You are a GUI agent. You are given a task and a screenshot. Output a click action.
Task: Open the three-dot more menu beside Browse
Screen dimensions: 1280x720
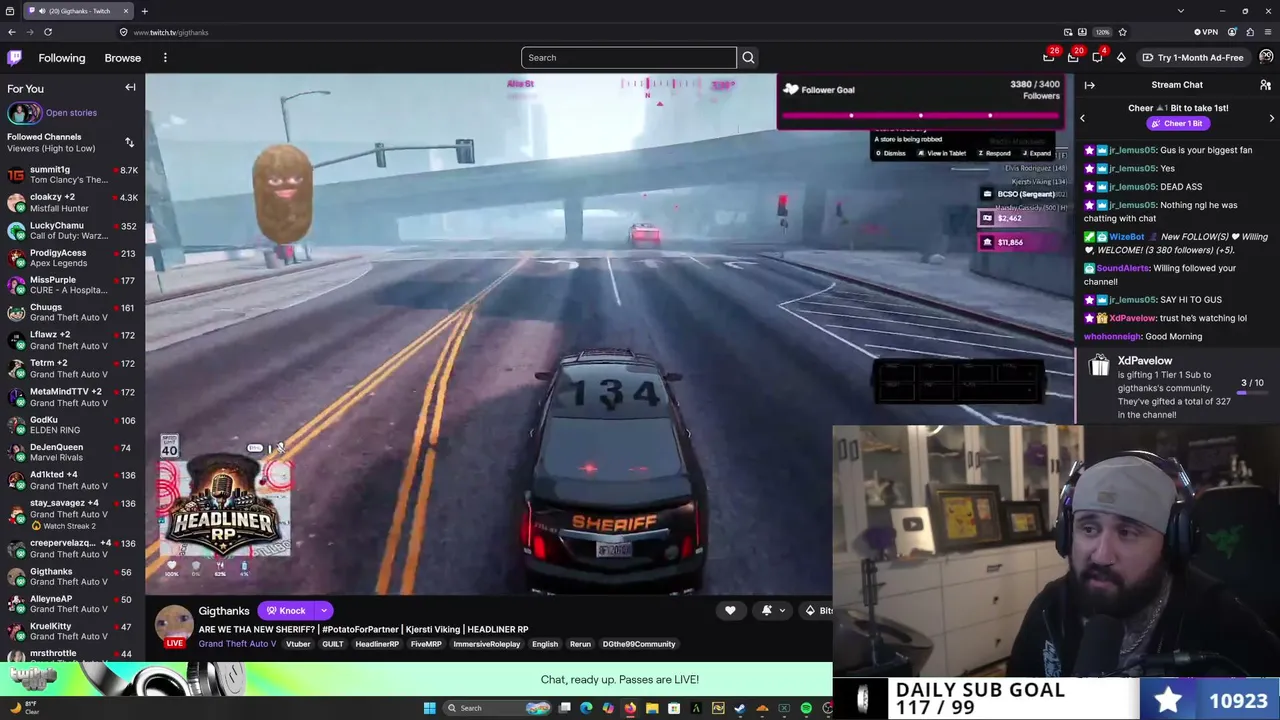click(x=165, y=58)
